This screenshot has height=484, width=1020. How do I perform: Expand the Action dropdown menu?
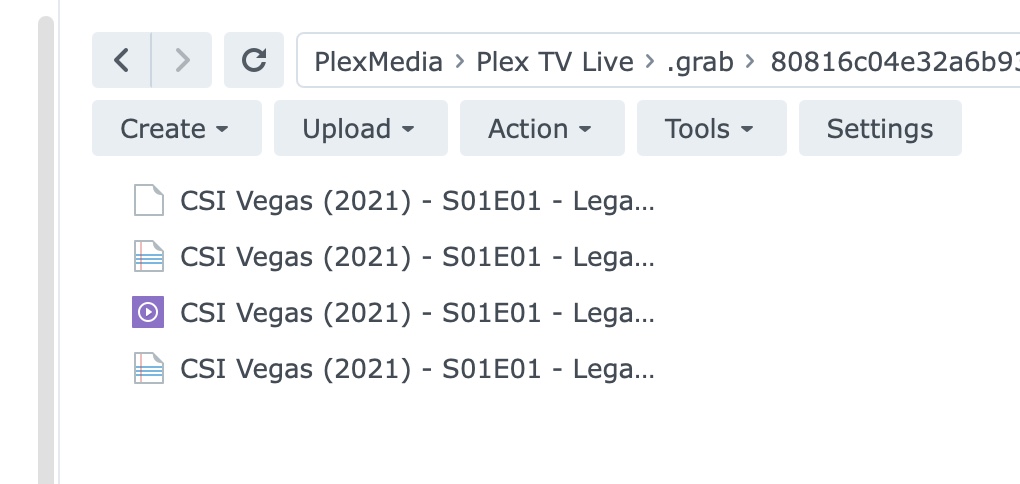541,129
